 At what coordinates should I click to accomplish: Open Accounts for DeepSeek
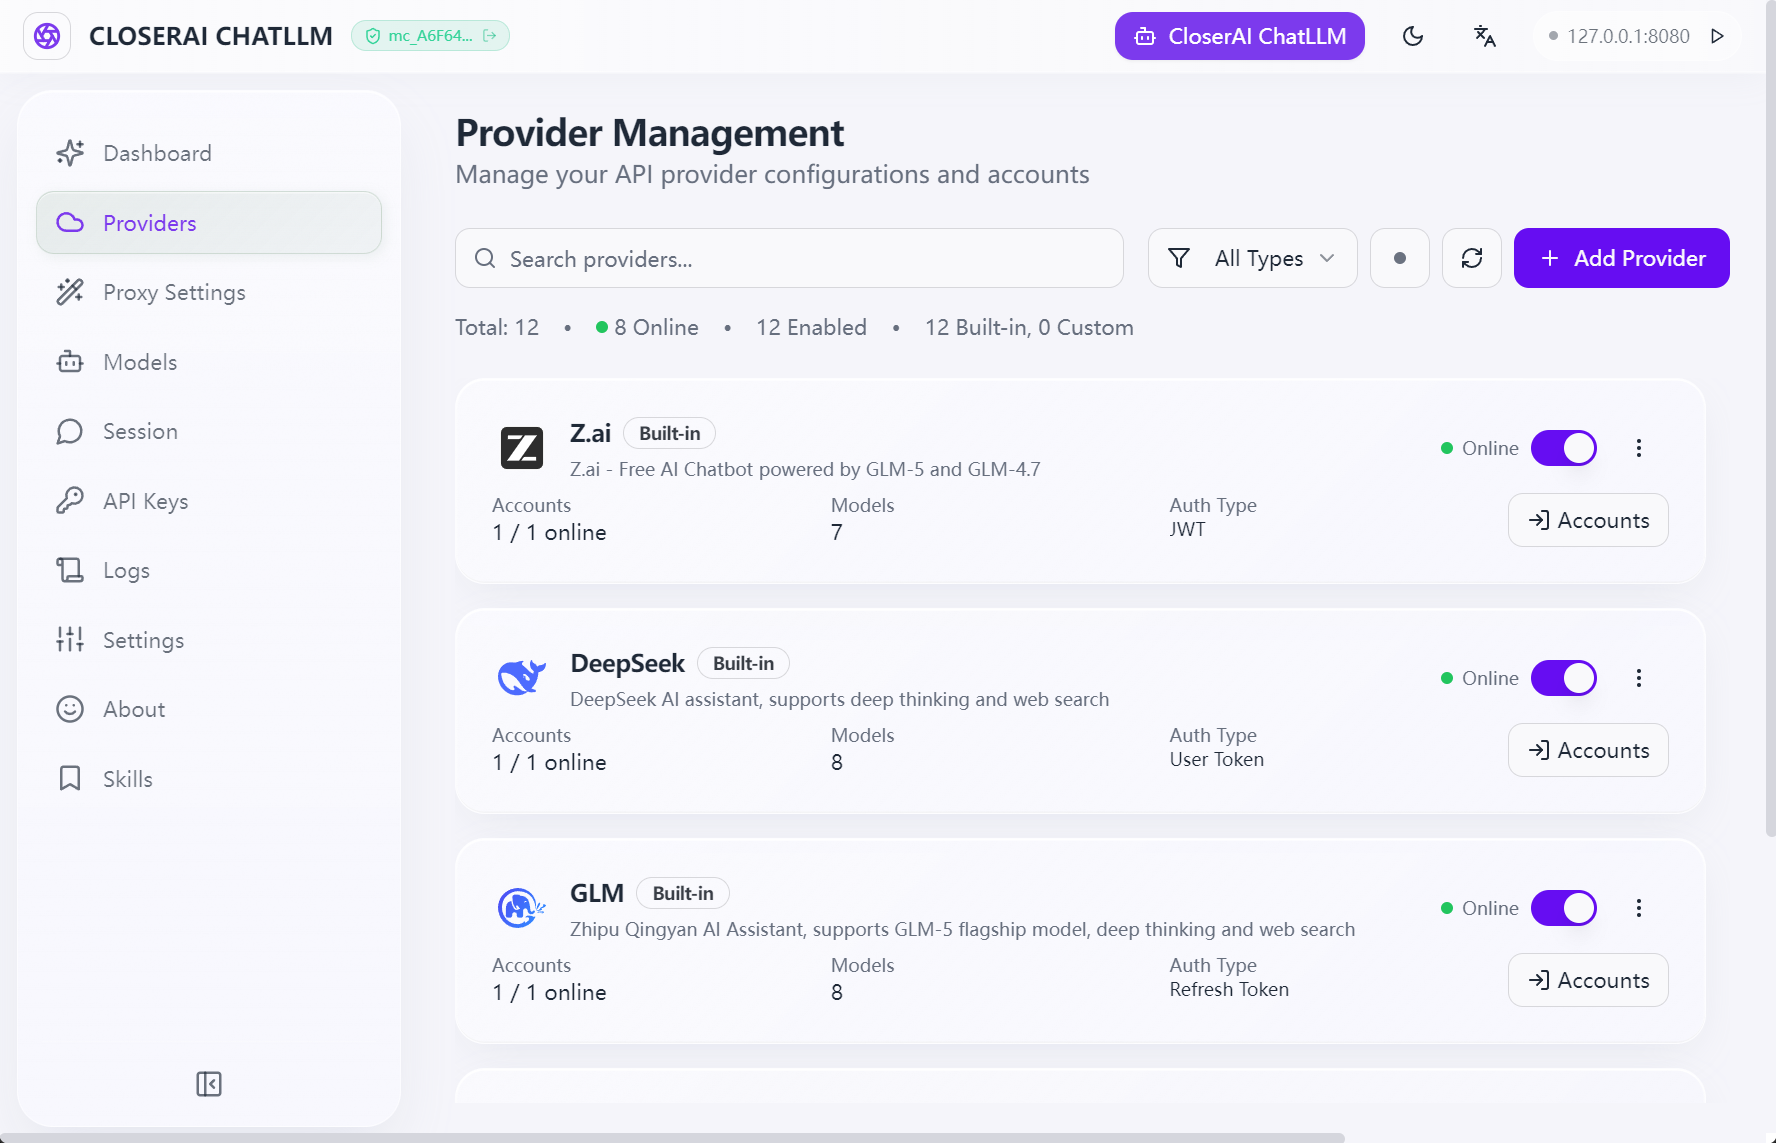pos(1588,750)
